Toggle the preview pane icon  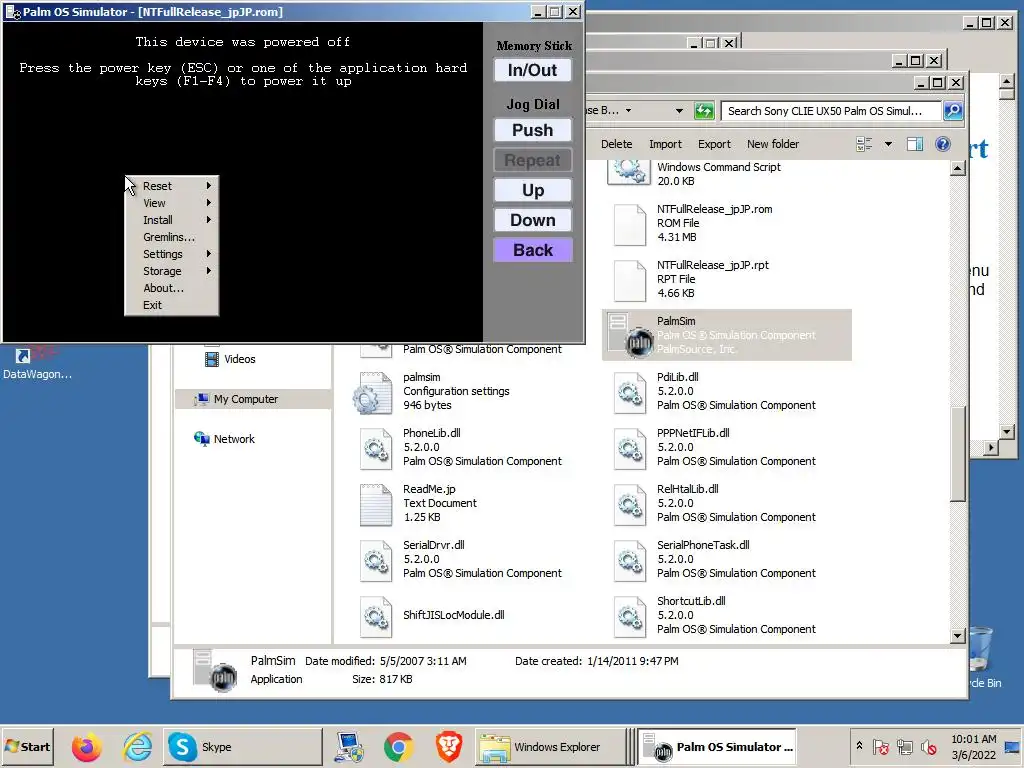point(915,144)
